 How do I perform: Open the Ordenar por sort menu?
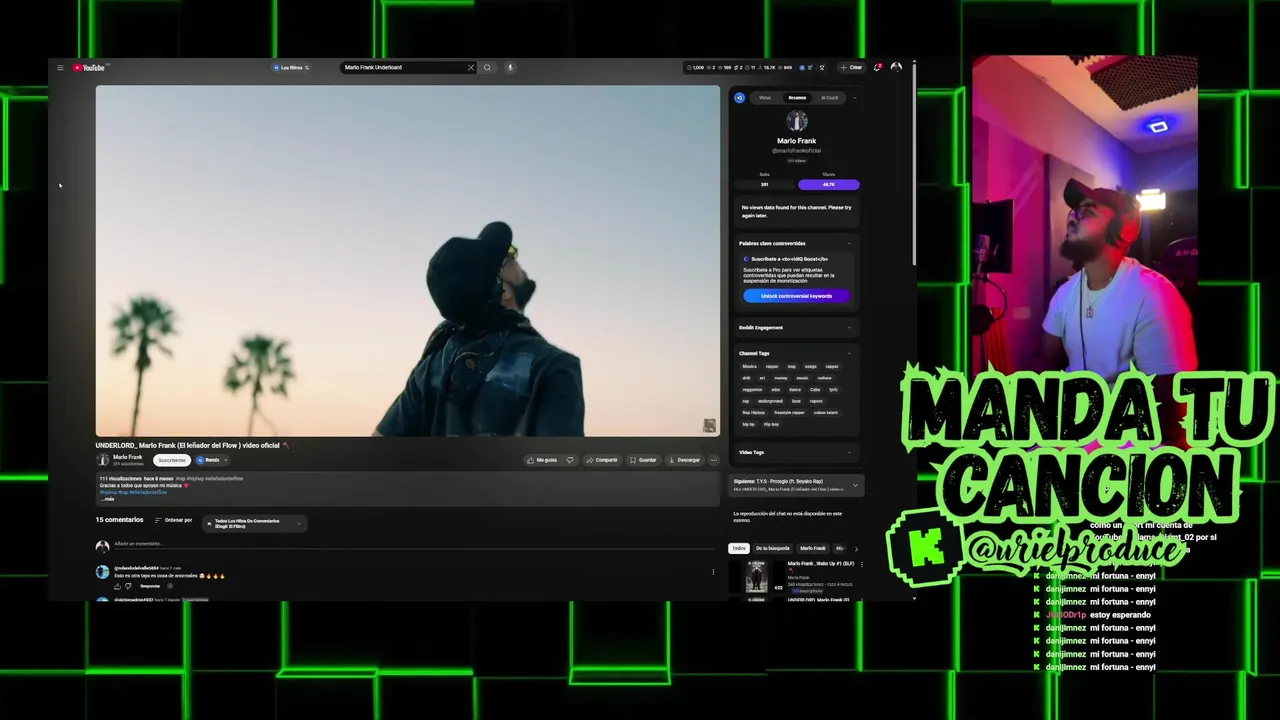point(174,520)
